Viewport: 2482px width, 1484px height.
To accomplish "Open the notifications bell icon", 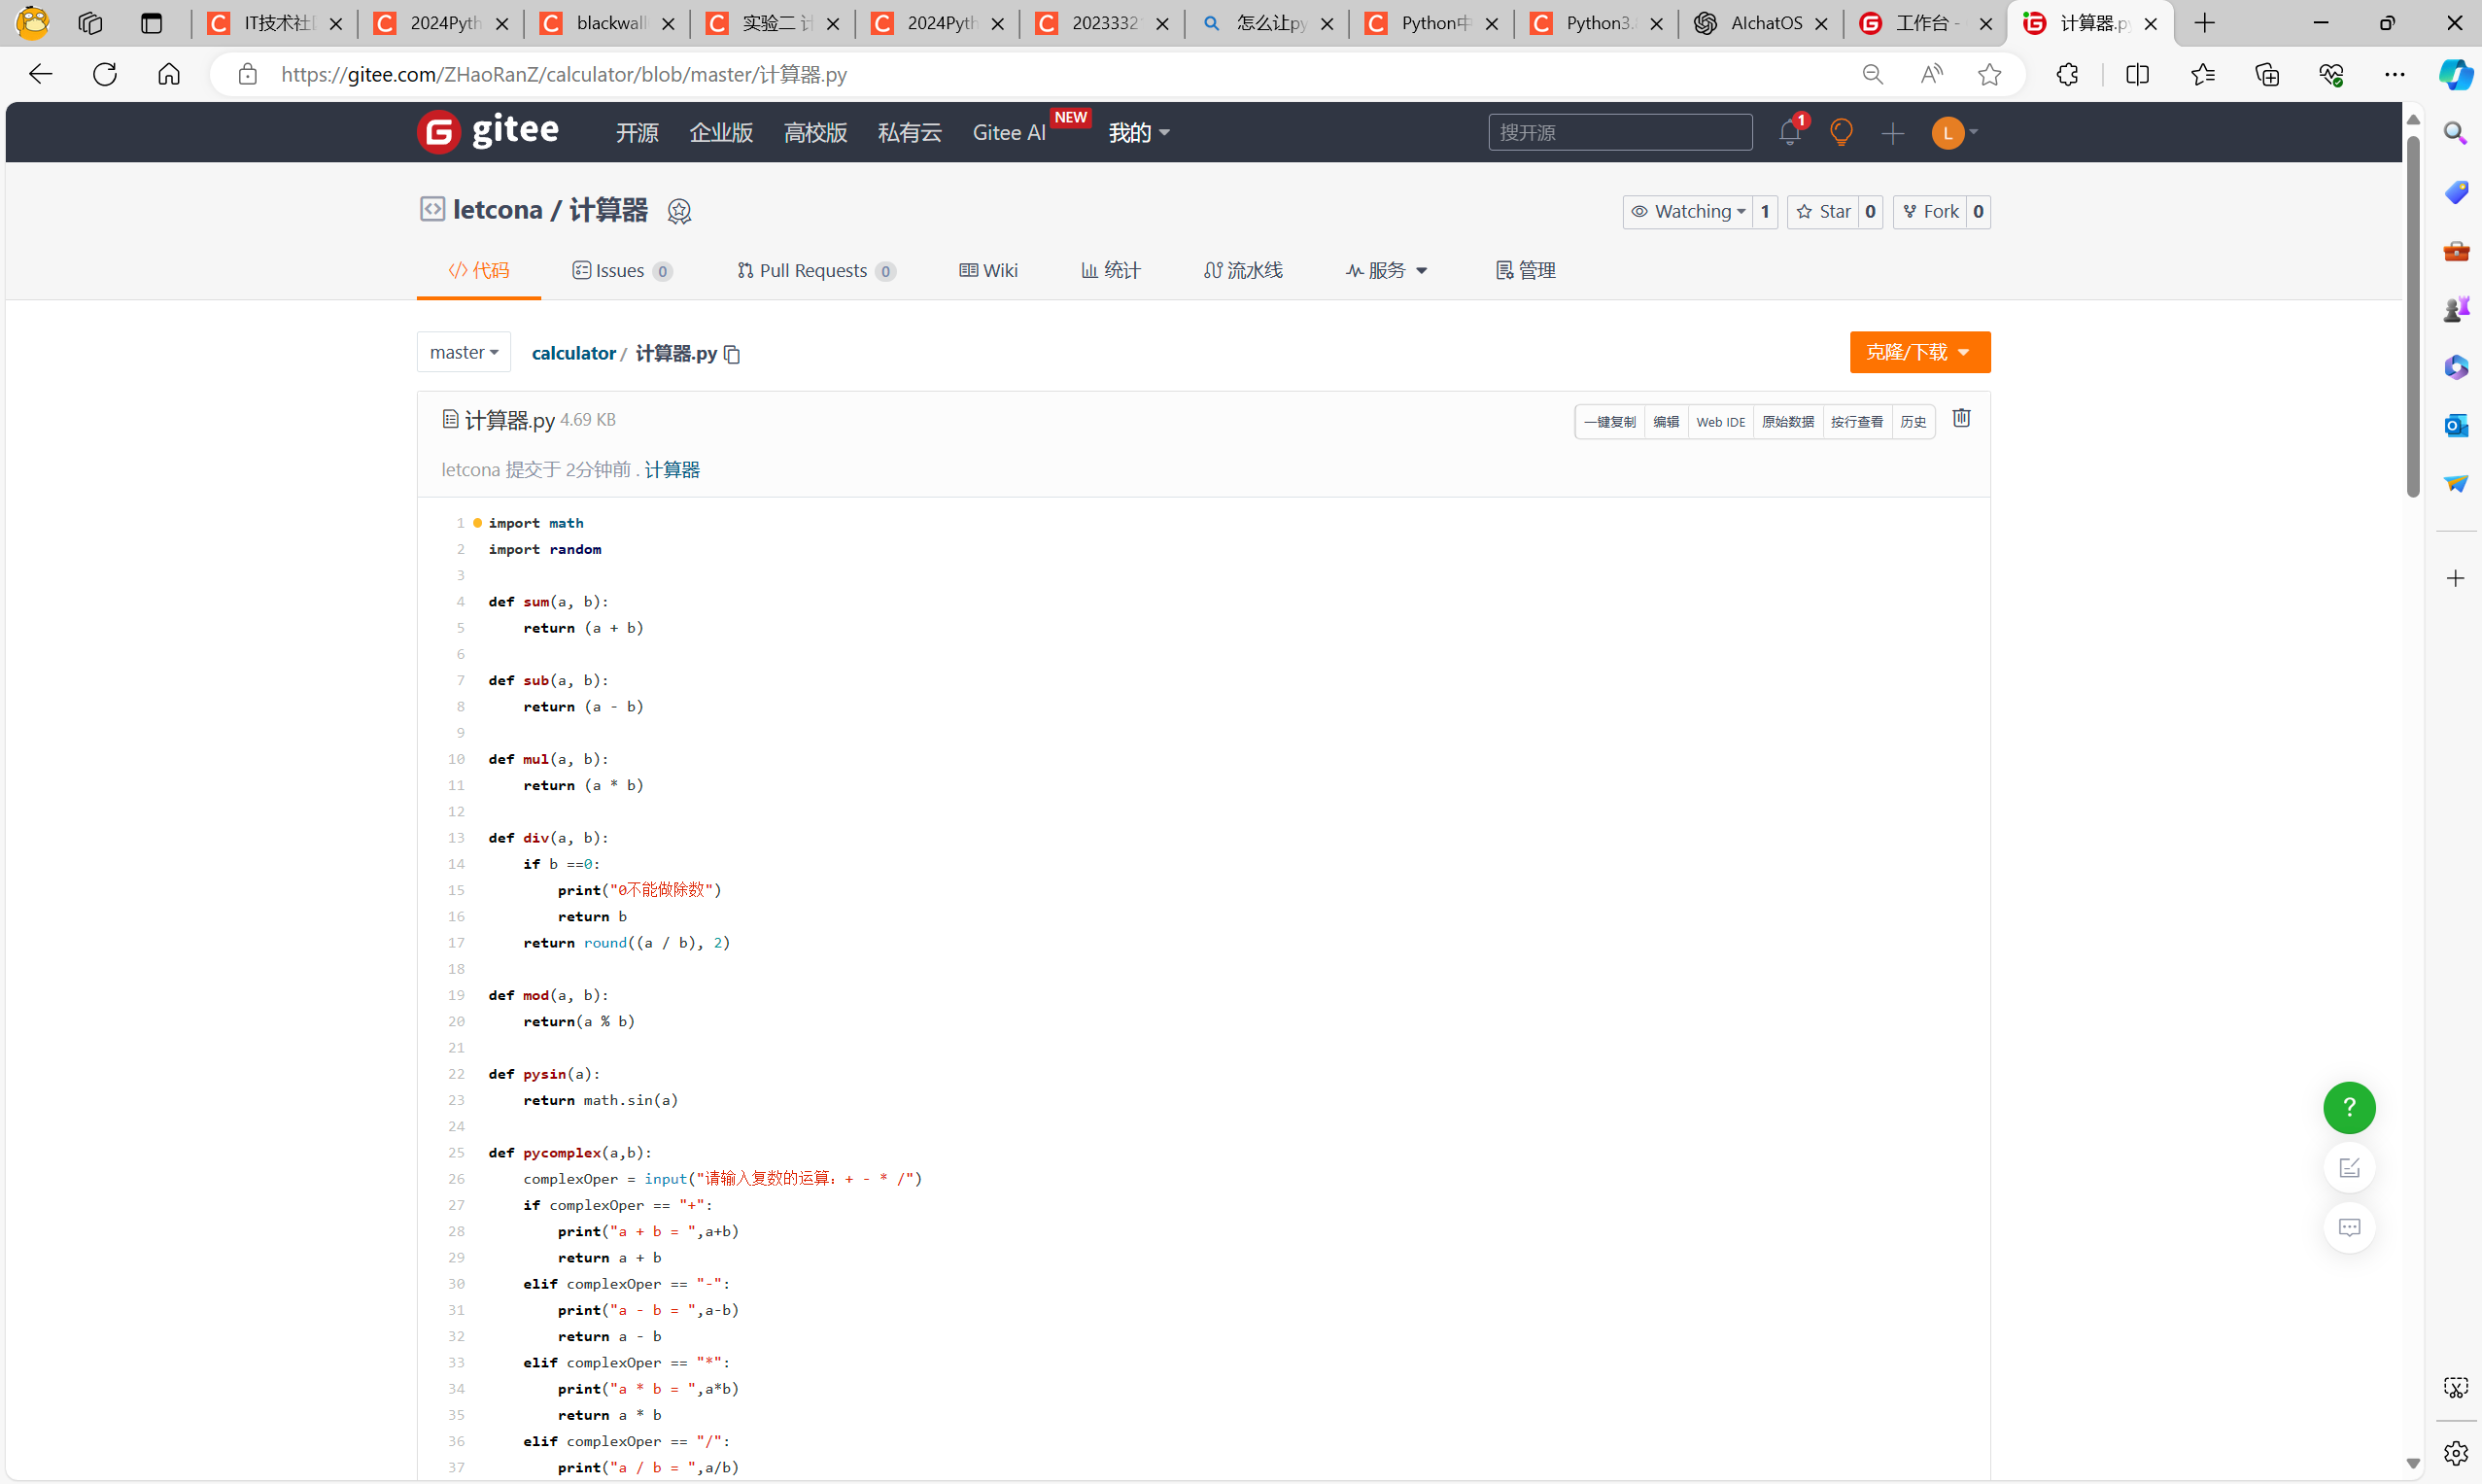I will 1790,132.
